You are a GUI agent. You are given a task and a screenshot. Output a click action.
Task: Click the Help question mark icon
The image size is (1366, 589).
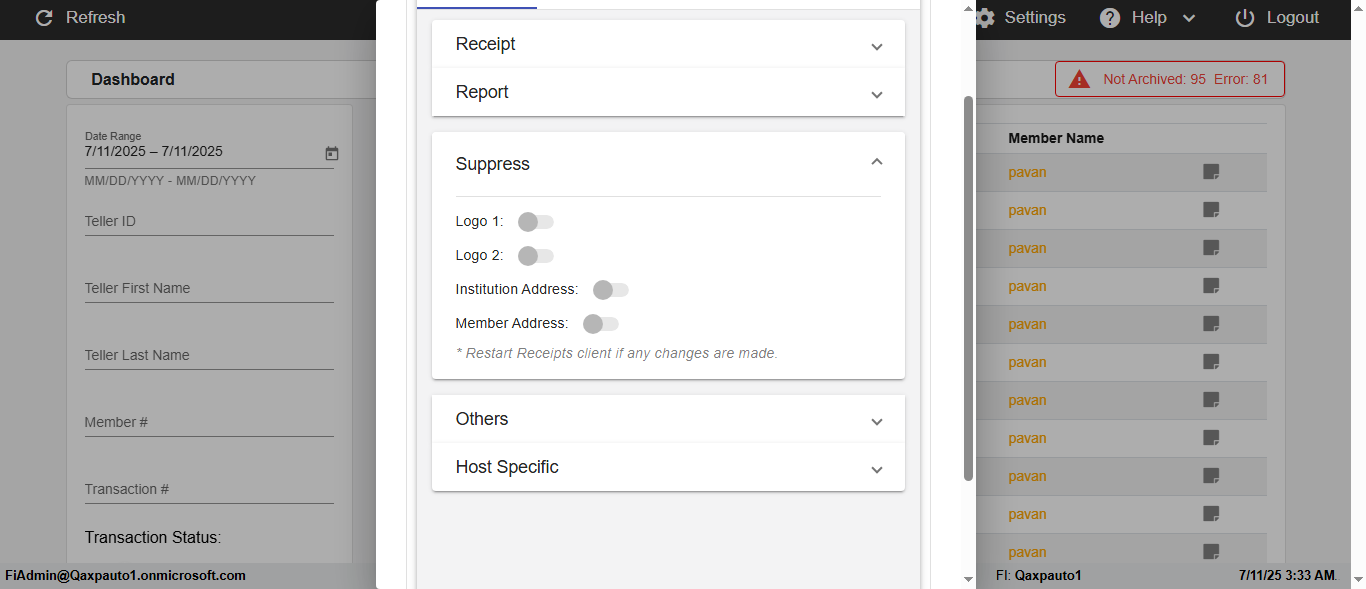(x=1110, y=18)
